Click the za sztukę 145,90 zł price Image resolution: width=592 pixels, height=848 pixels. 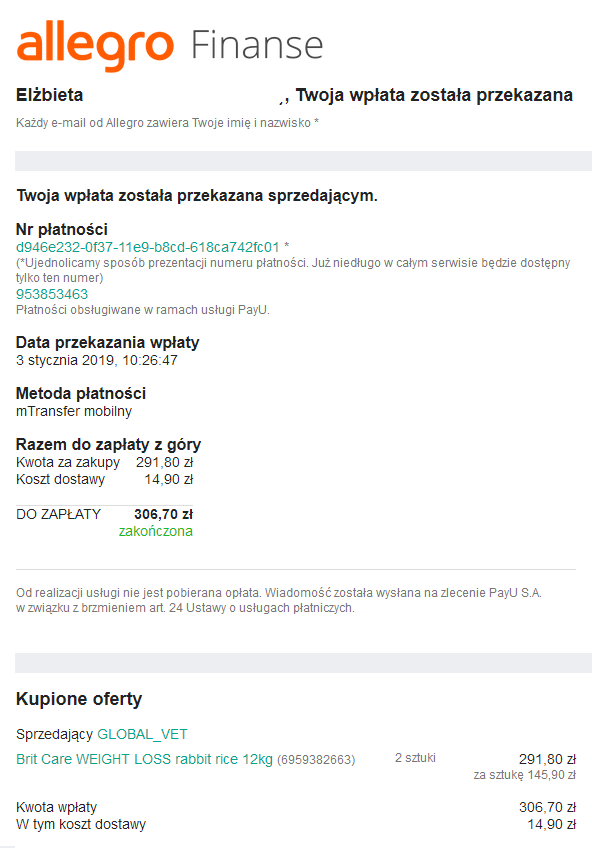524,775
